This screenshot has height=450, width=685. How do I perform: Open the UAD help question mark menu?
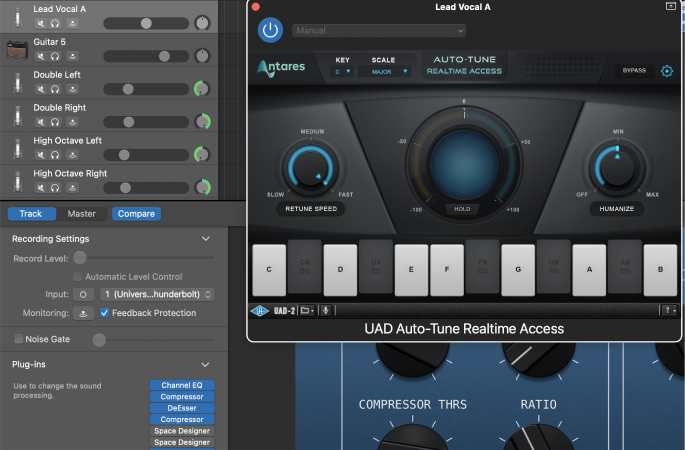pyautogui.click(x=669, y=311)
